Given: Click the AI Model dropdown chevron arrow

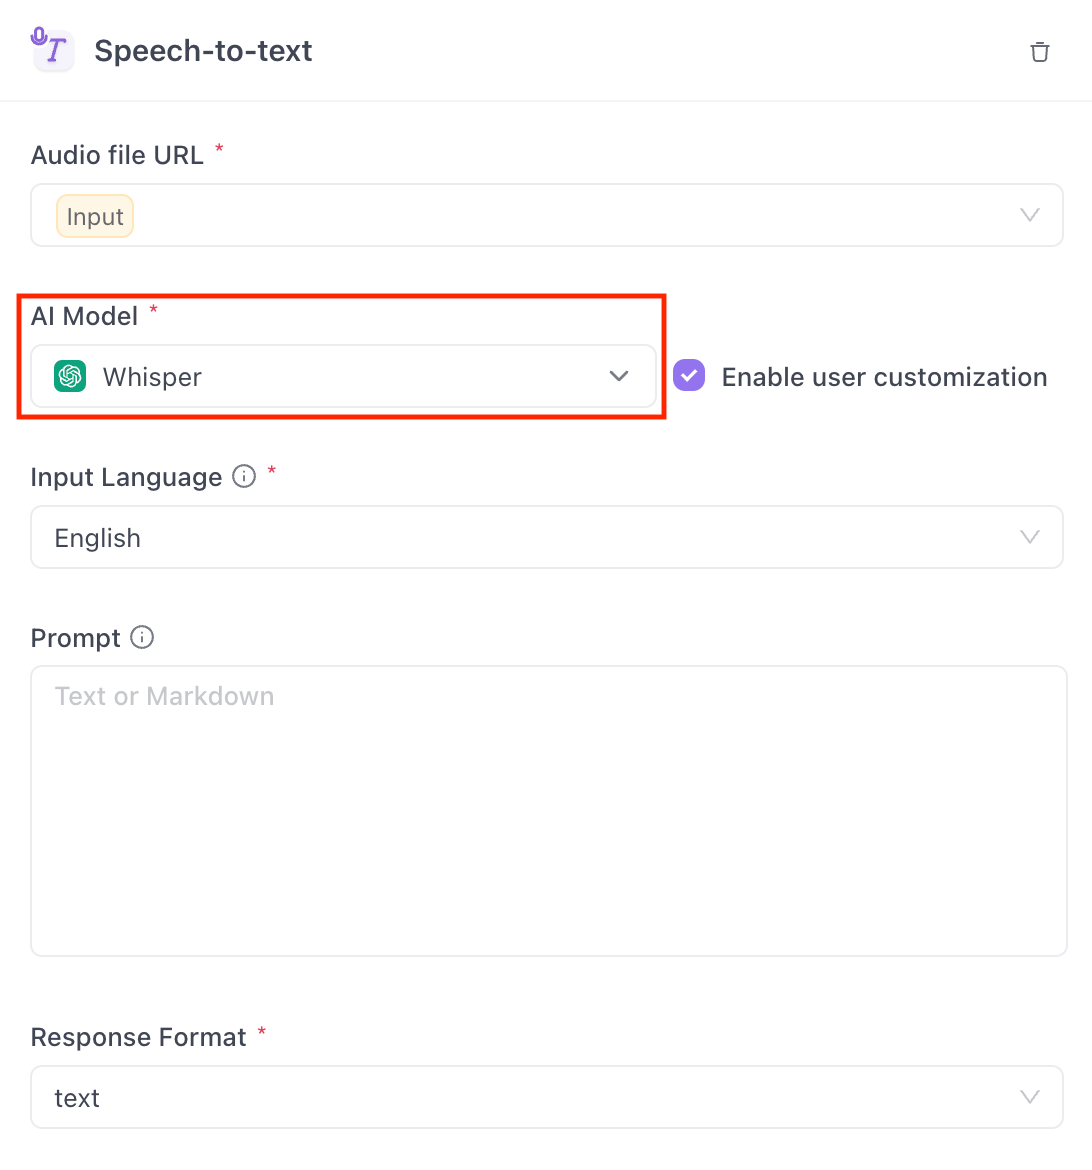Looking at the screenshot, I should pyautogui.click(x=619, y=376).
